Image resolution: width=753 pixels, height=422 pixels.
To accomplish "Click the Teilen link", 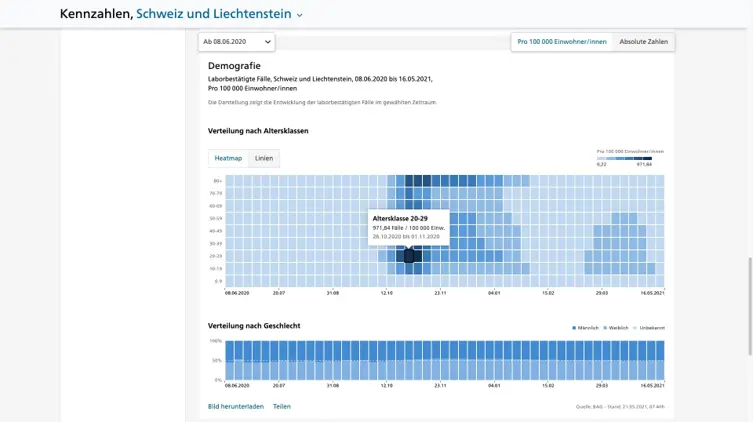I will [x=282, y=406].
